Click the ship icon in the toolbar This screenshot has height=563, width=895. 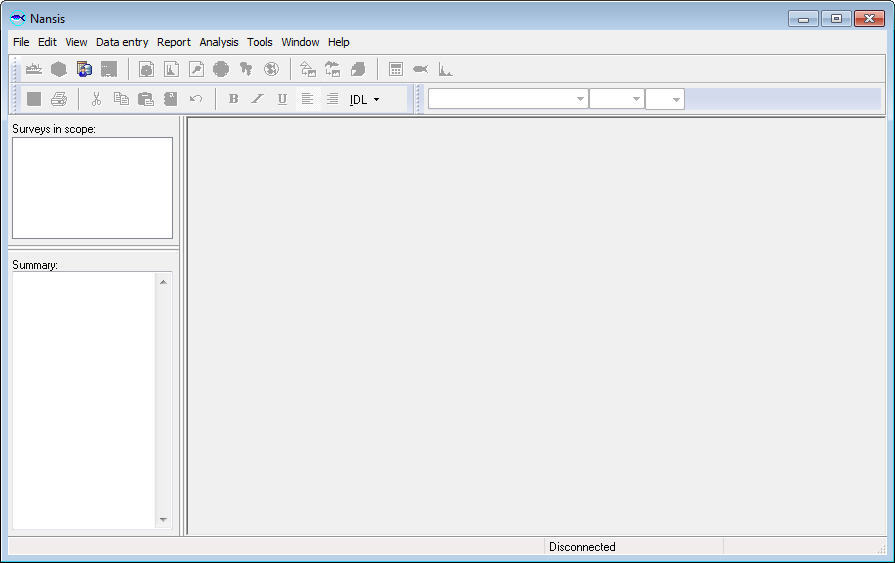pyautogui.click(x=34, y=69)
